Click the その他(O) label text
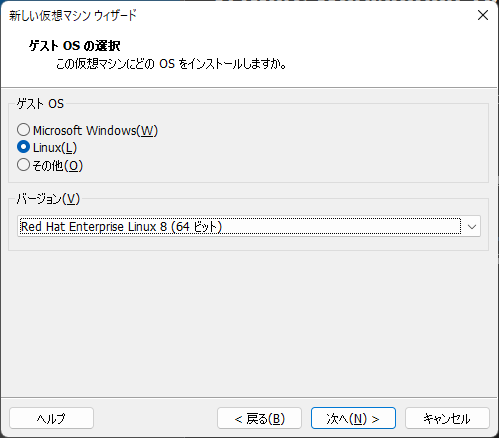Viewport: 499px width, 438px height. pos(57,165)
